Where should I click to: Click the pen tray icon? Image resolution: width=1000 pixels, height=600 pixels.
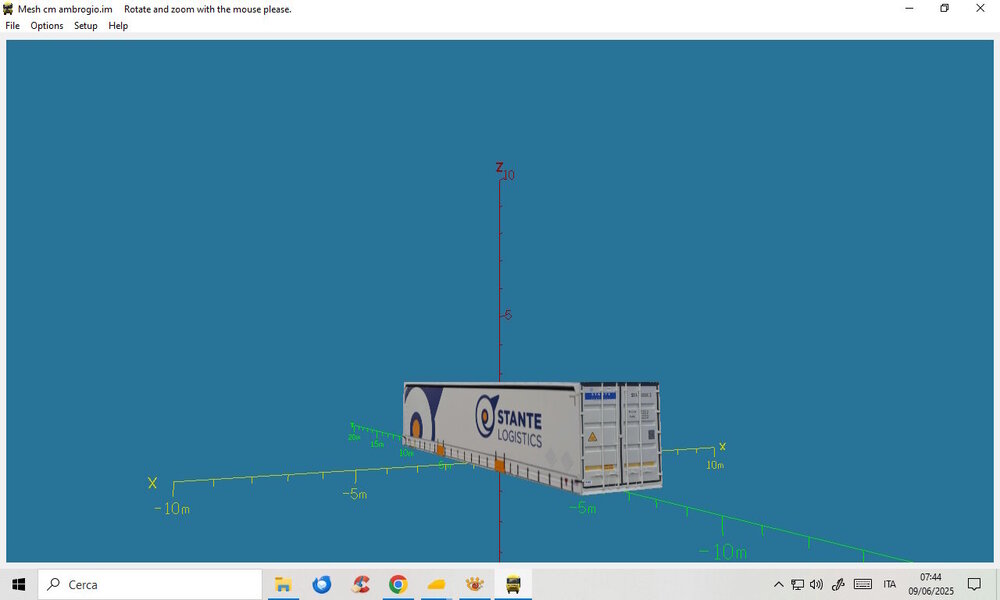838,584
